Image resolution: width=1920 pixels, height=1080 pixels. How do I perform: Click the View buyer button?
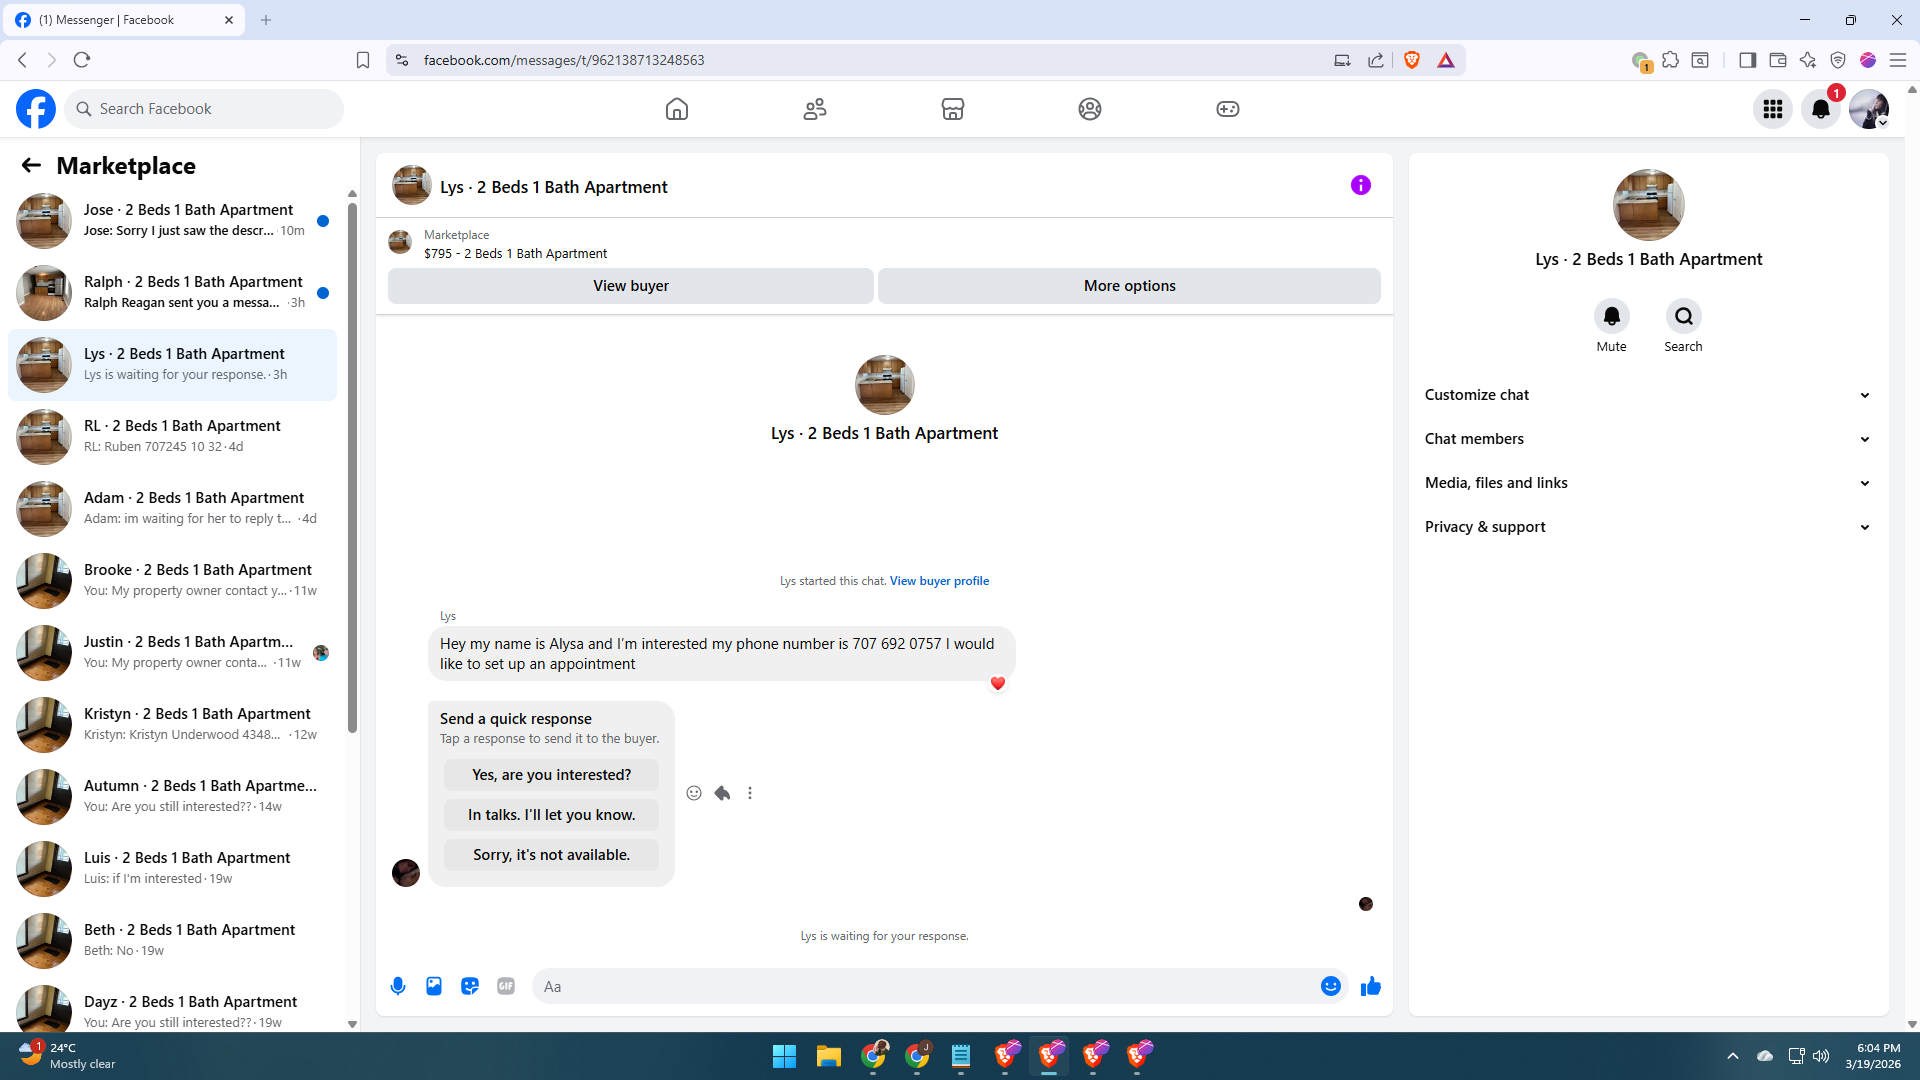630,286
